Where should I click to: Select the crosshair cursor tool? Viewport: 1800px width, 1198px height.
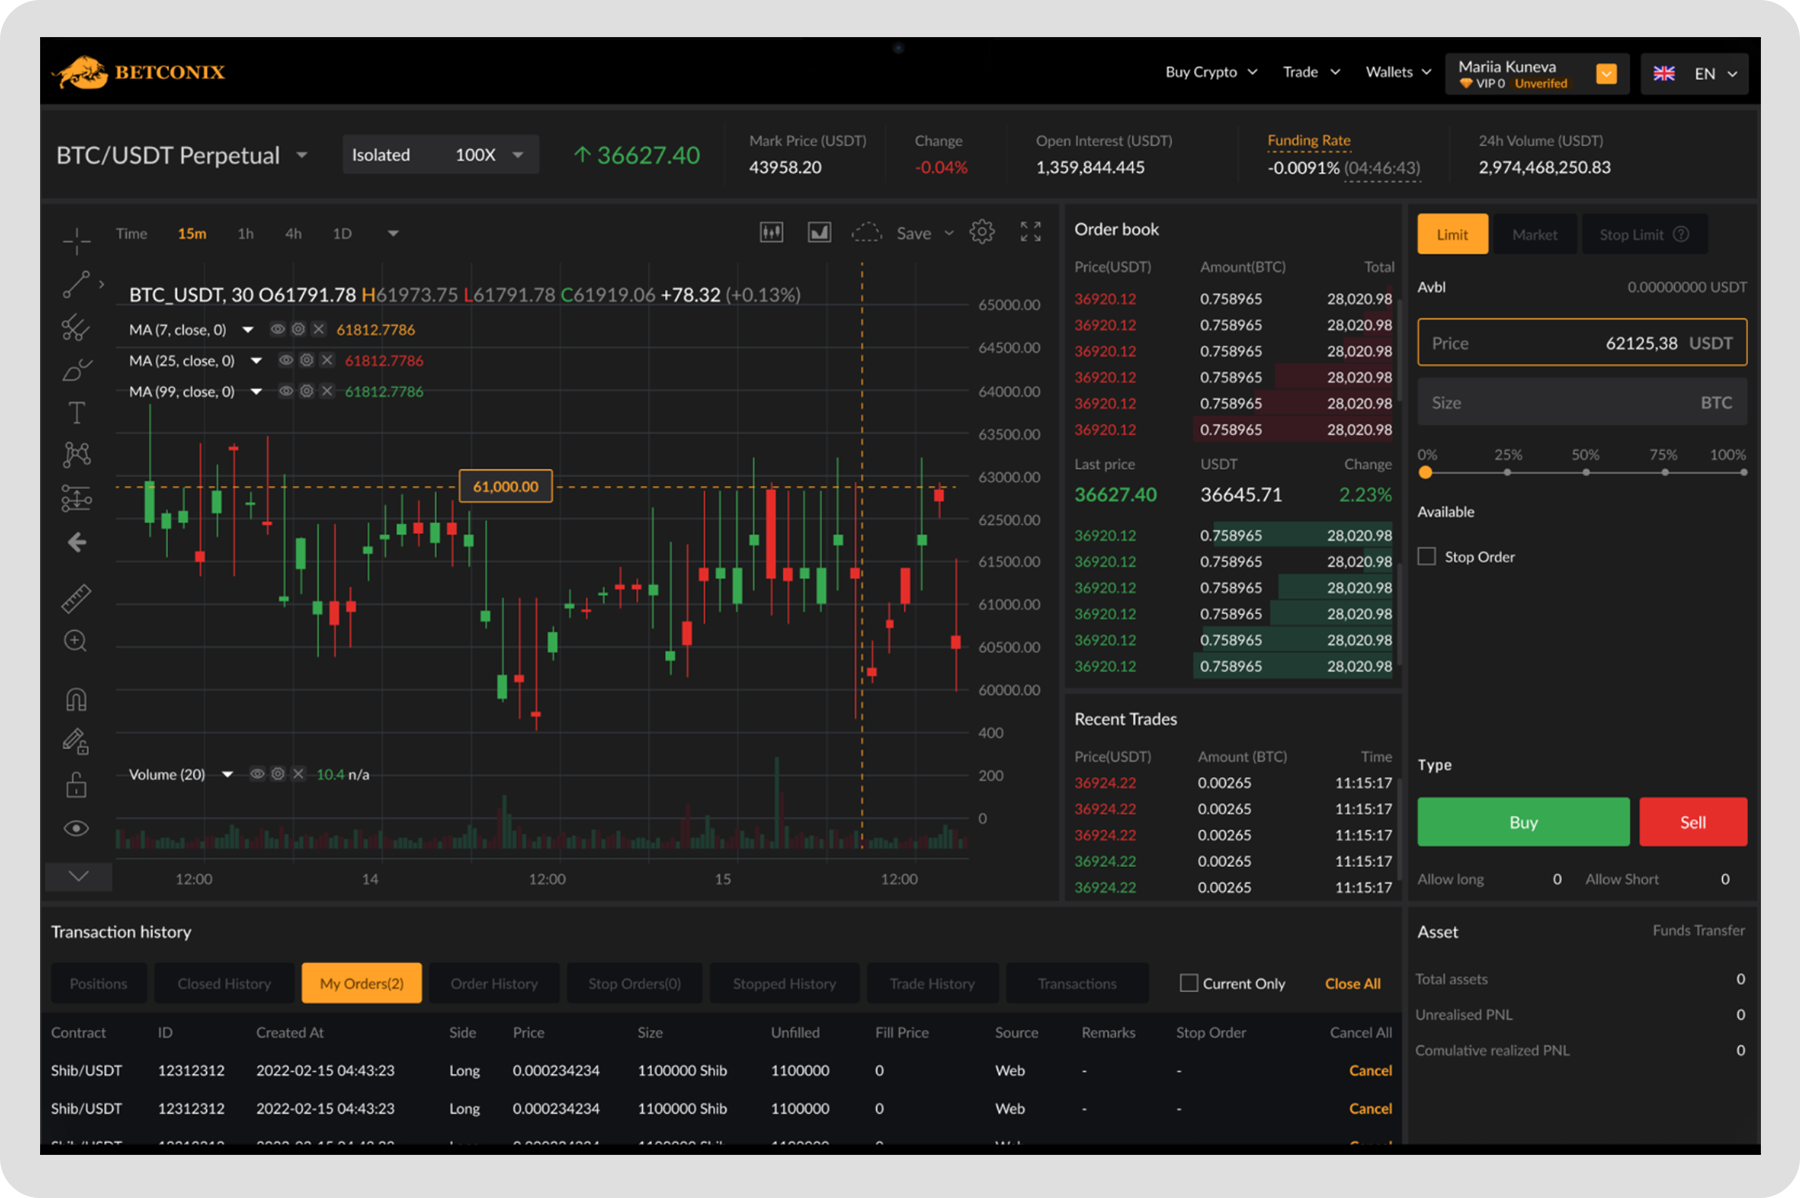point(76,240)
